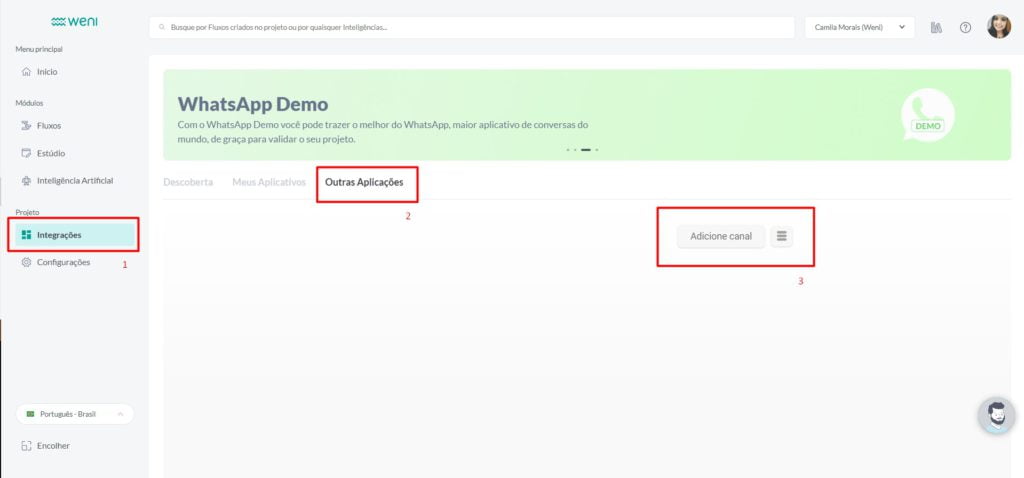This screenshot has width=1024, height=478.
Task: Switch to the Descoberta tab
Action: point(188,182)
